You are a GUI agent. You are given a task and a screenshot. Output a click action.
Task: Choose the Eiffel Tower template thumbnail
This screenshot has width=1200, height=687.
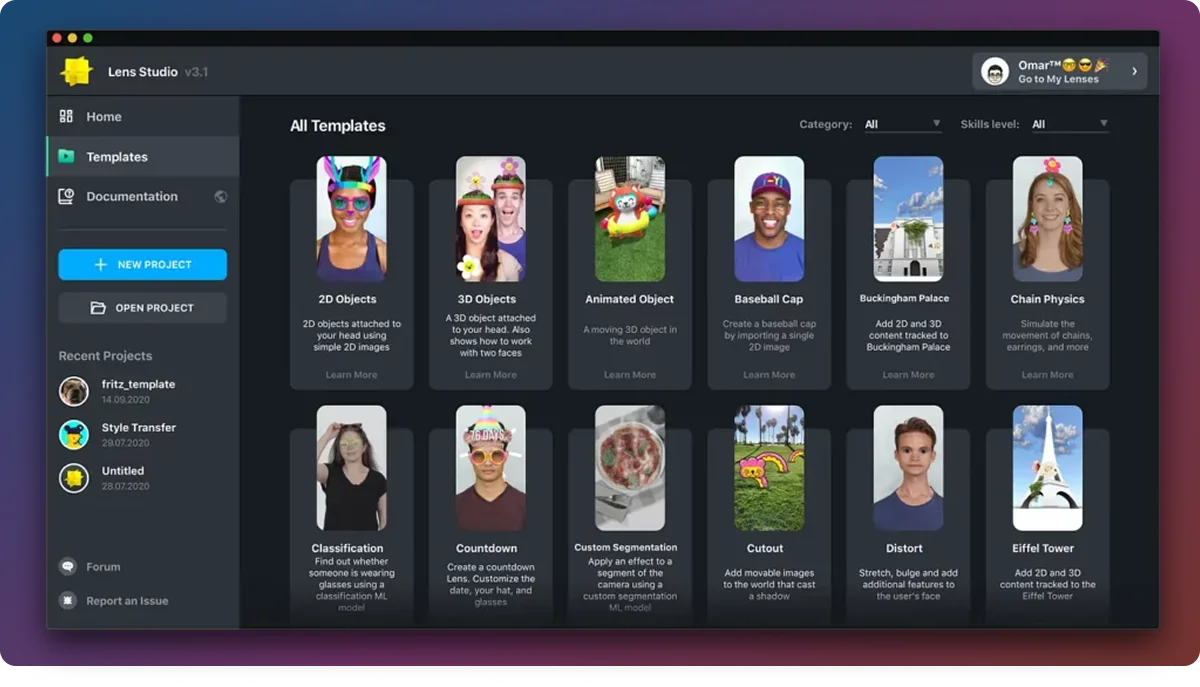tap(1047, 468)
